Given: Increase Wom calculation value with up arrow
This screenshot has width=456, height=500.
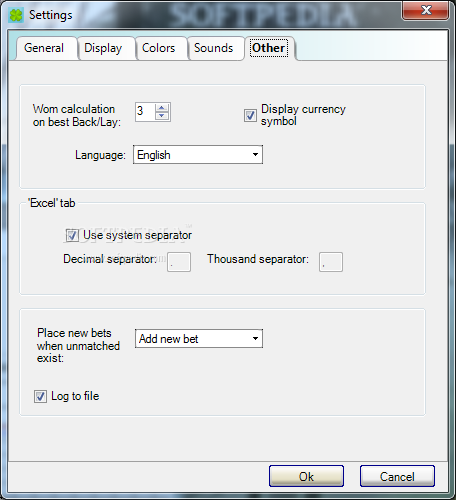Looking at the screenshot, I should 162,107.
